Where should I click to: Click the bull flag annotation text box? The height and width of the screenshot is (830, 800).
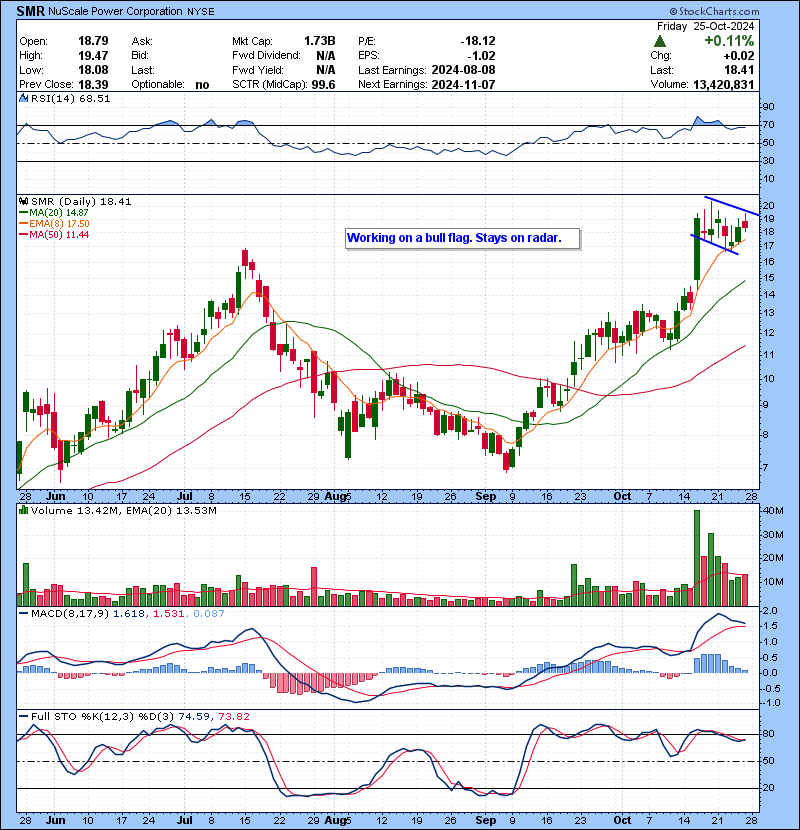click(x=463, y=238)
